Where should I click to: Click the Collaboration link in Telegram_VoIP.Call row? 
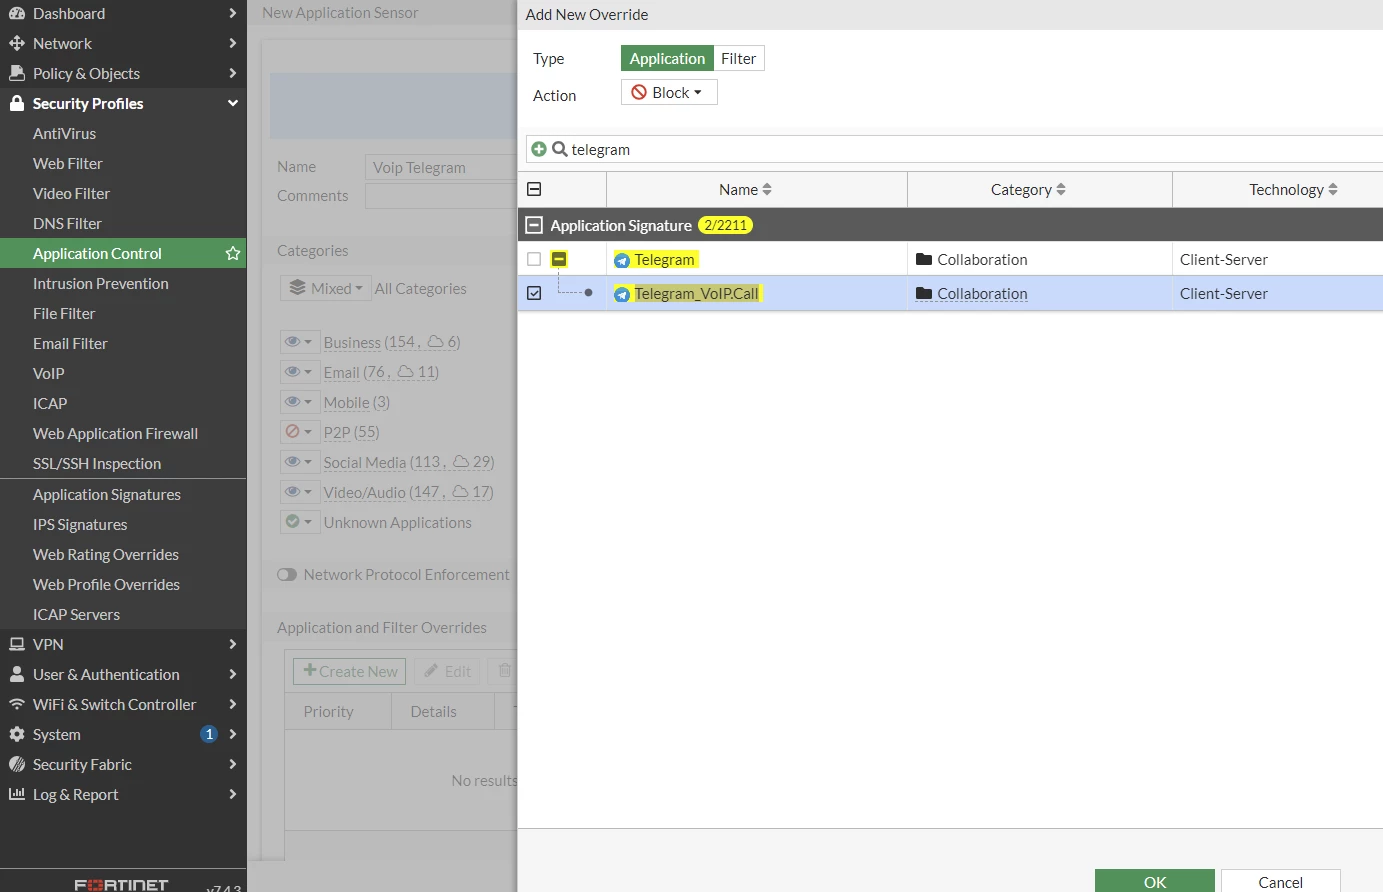[982, 294]
